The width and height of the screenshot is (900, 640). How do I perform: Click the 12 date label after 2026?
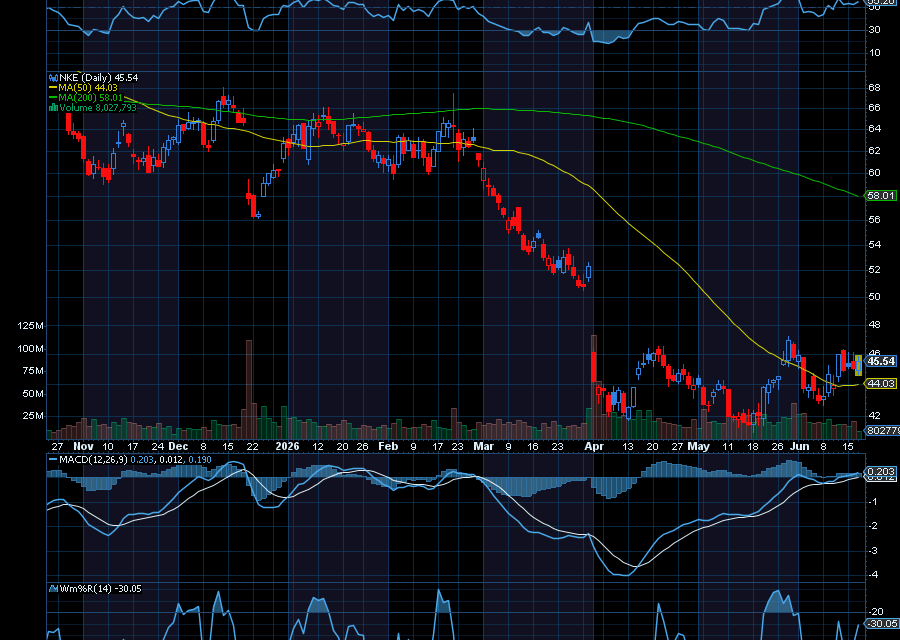317,447
